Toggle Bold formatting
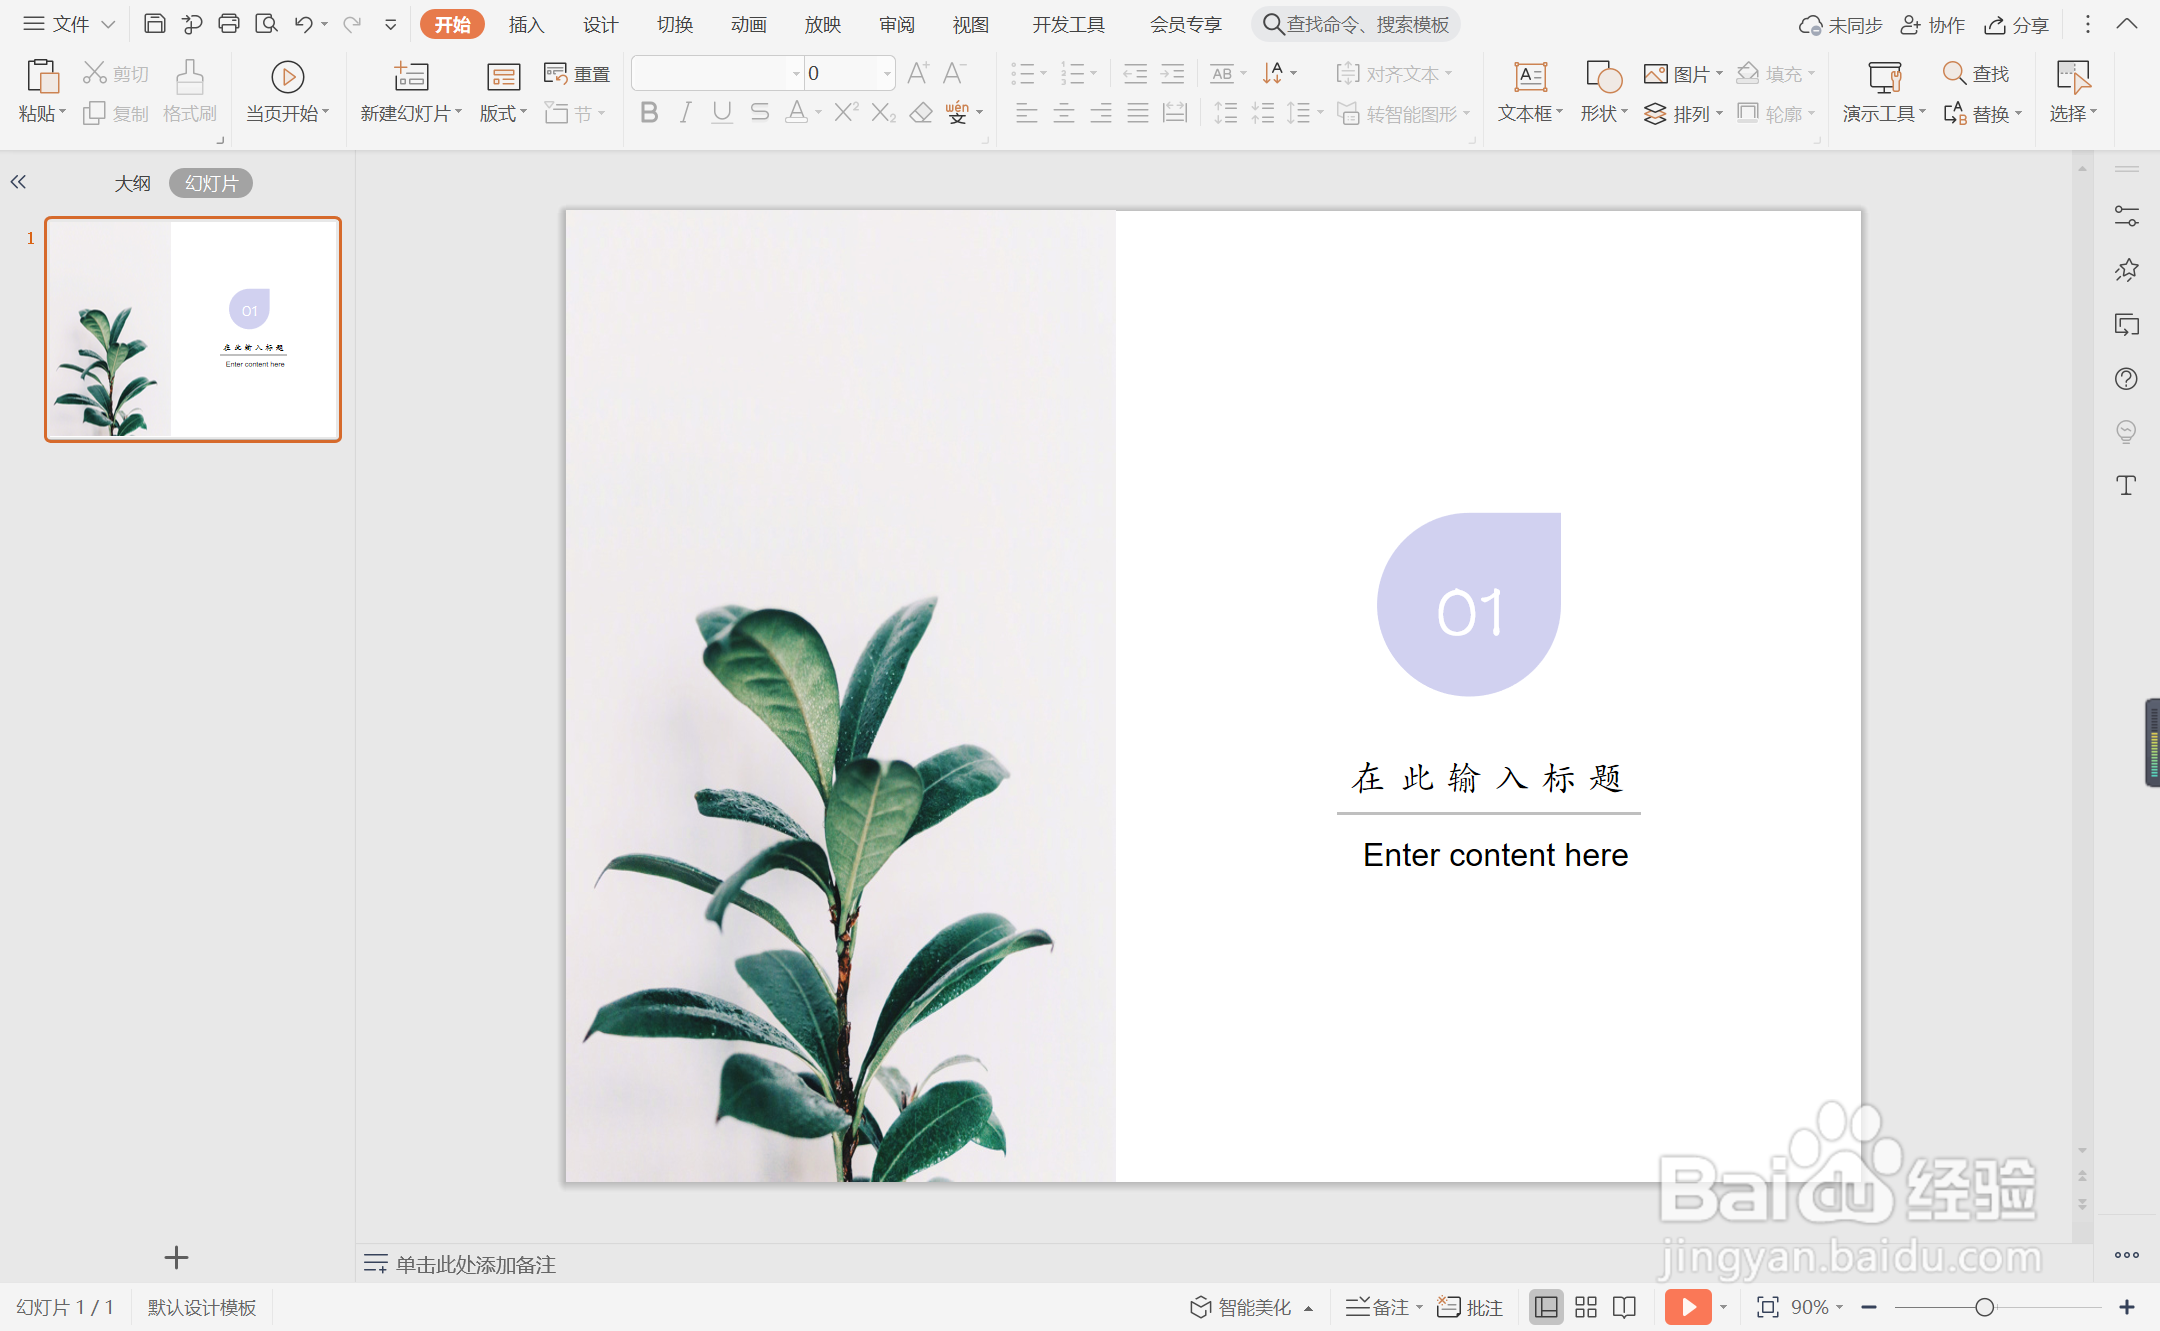Image resolution: width=2160 pixels, height=1331 pixels. point(649,113)
